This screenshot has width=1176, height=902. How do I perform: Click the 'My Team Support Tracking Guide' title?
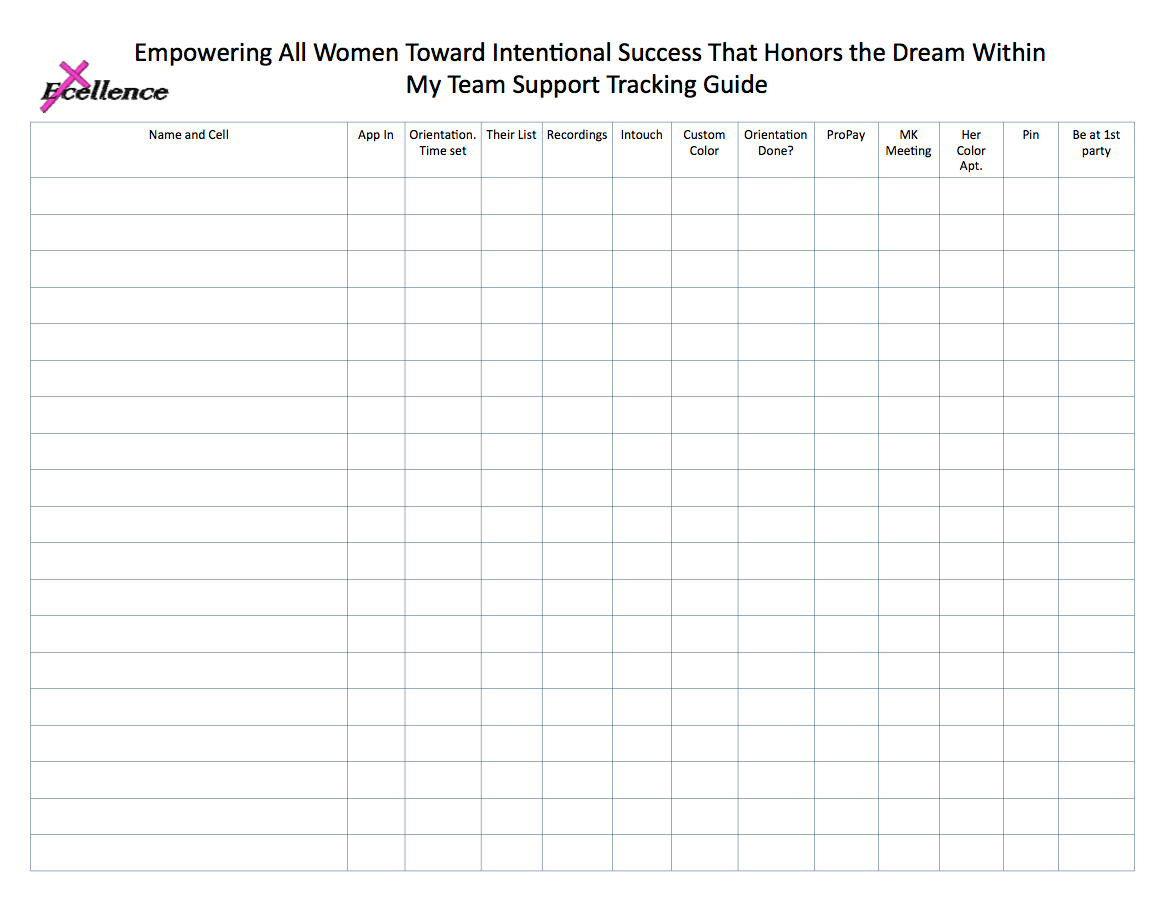click(x=586, y=85)
